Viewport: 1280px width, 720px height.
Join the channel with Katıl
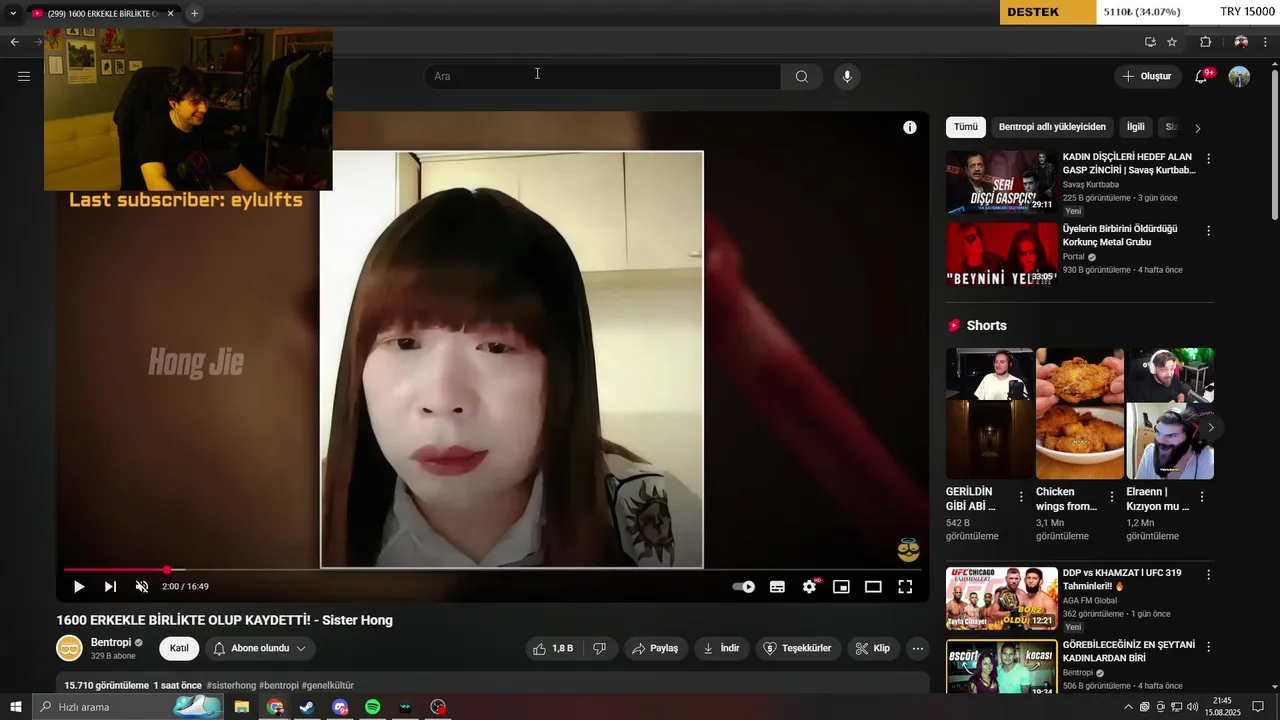point(179,648)
